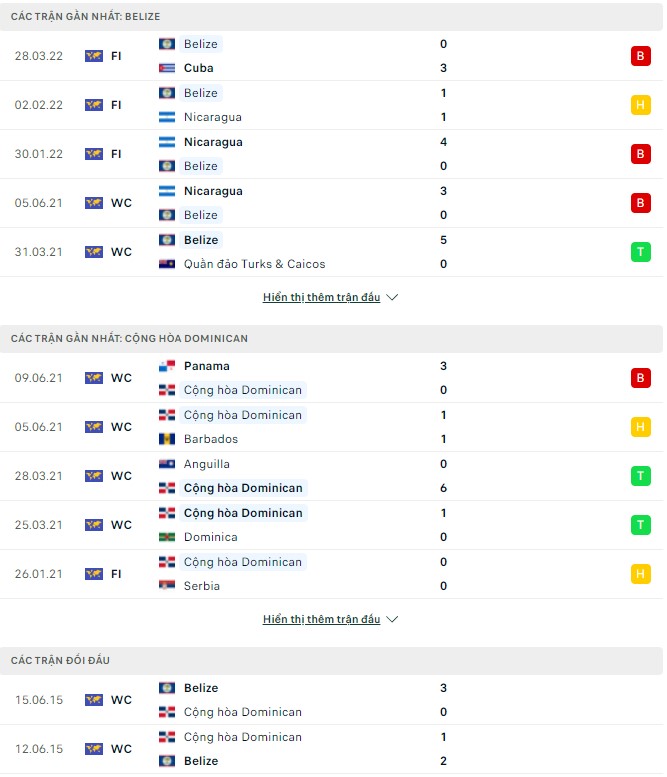Click the yellow H badge for 02.02.22 match
667x777 pixels.
[640, 105]
